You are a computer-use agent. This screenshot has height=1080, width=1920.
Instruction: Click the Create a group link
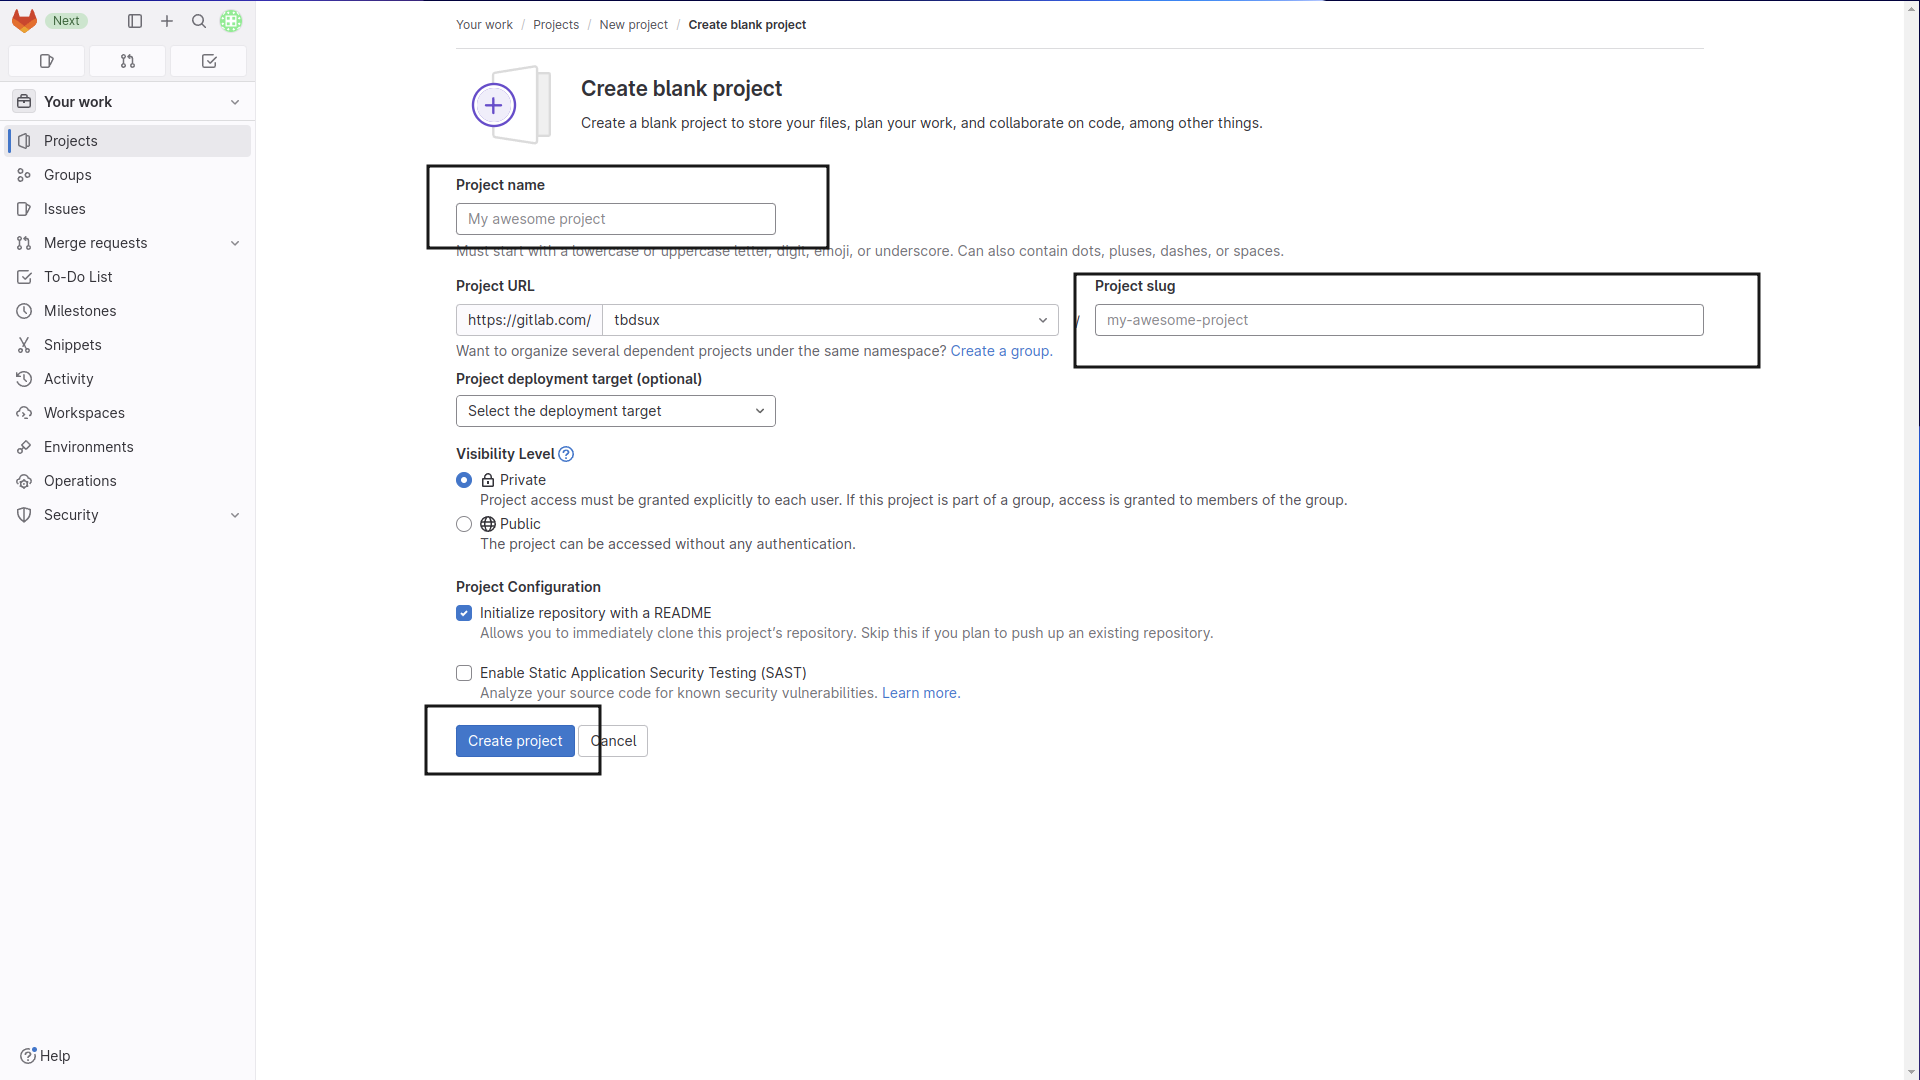click(x=1001, y=351)
